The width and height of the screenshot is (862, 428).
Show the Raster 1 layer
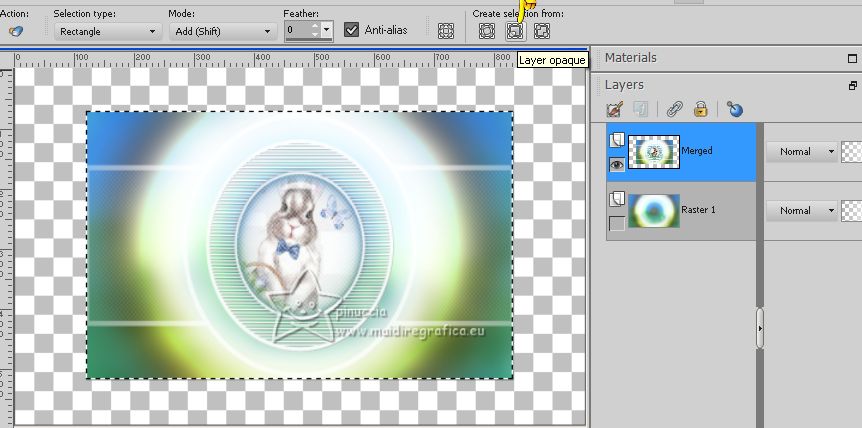pos(617,223)
